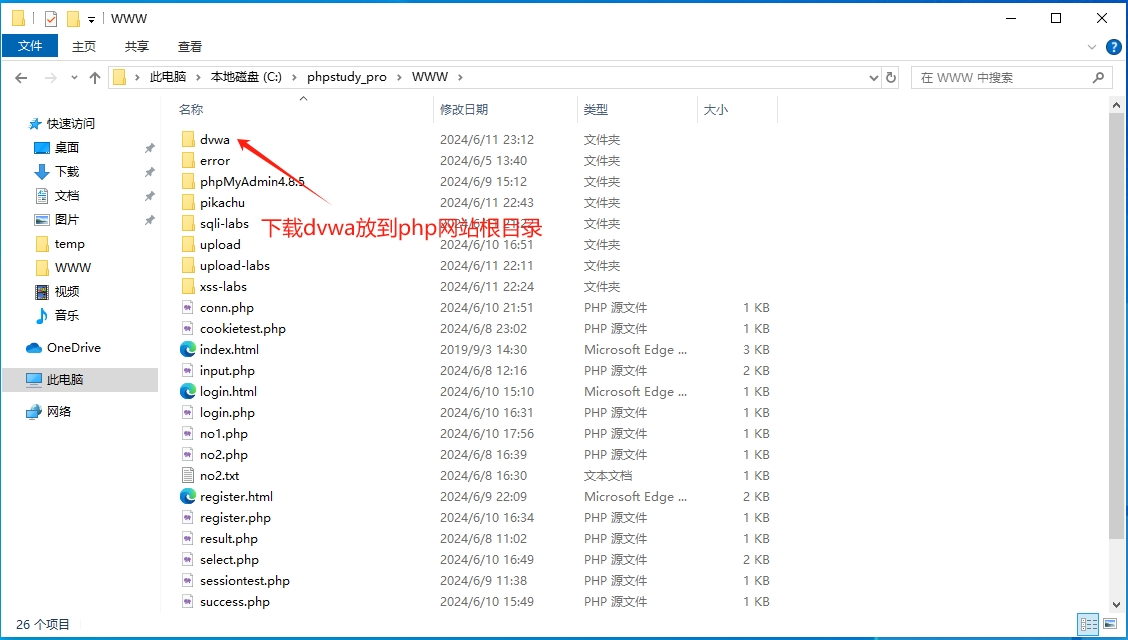
Task: Select the select.php file name
Action: tap(229, 559)
